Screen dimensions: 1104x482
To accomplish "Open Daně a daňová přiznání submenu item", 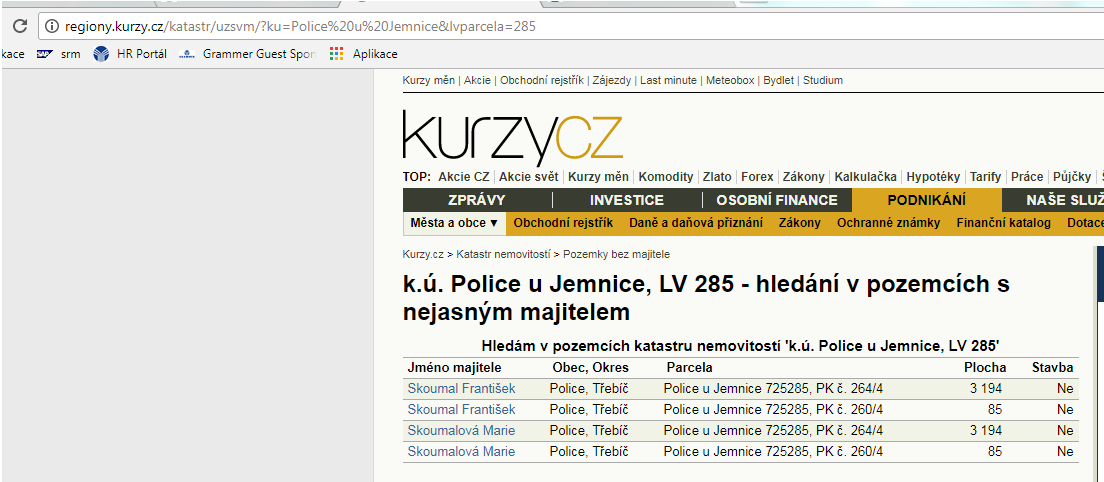I will tap(695, 223).
